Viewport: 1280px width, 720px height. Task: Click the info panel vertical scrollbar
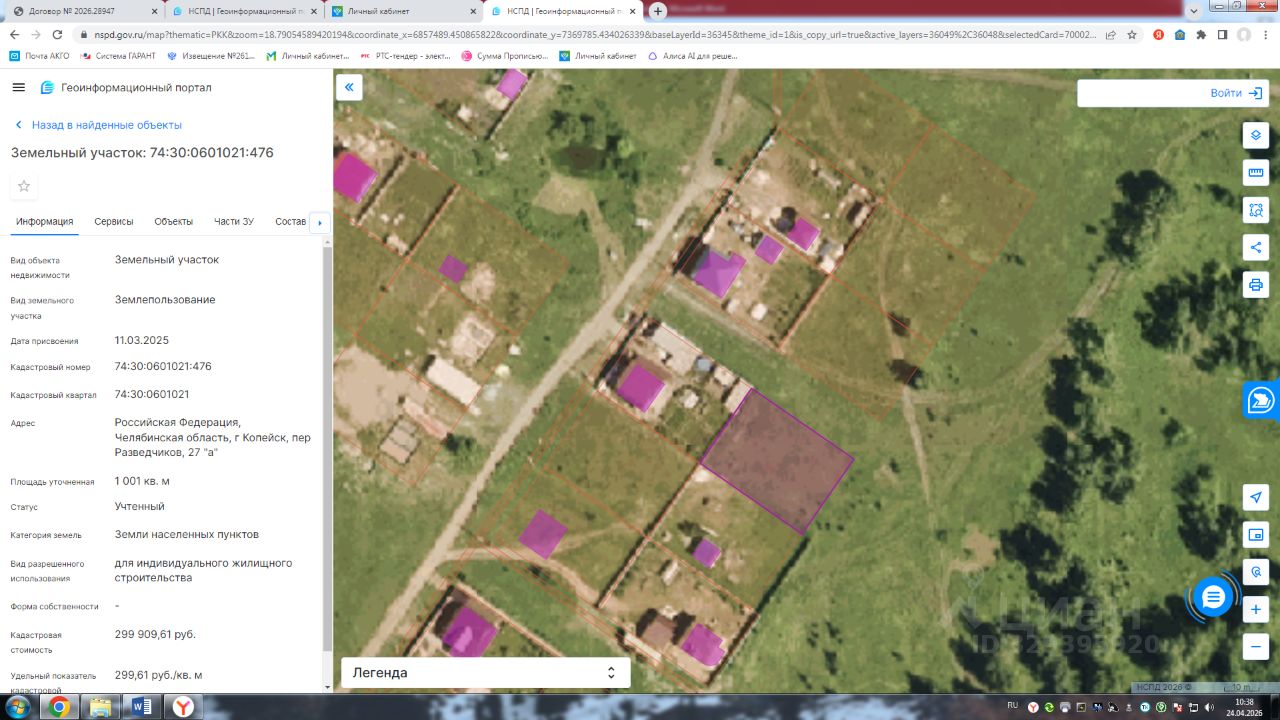tap(327, 445)
